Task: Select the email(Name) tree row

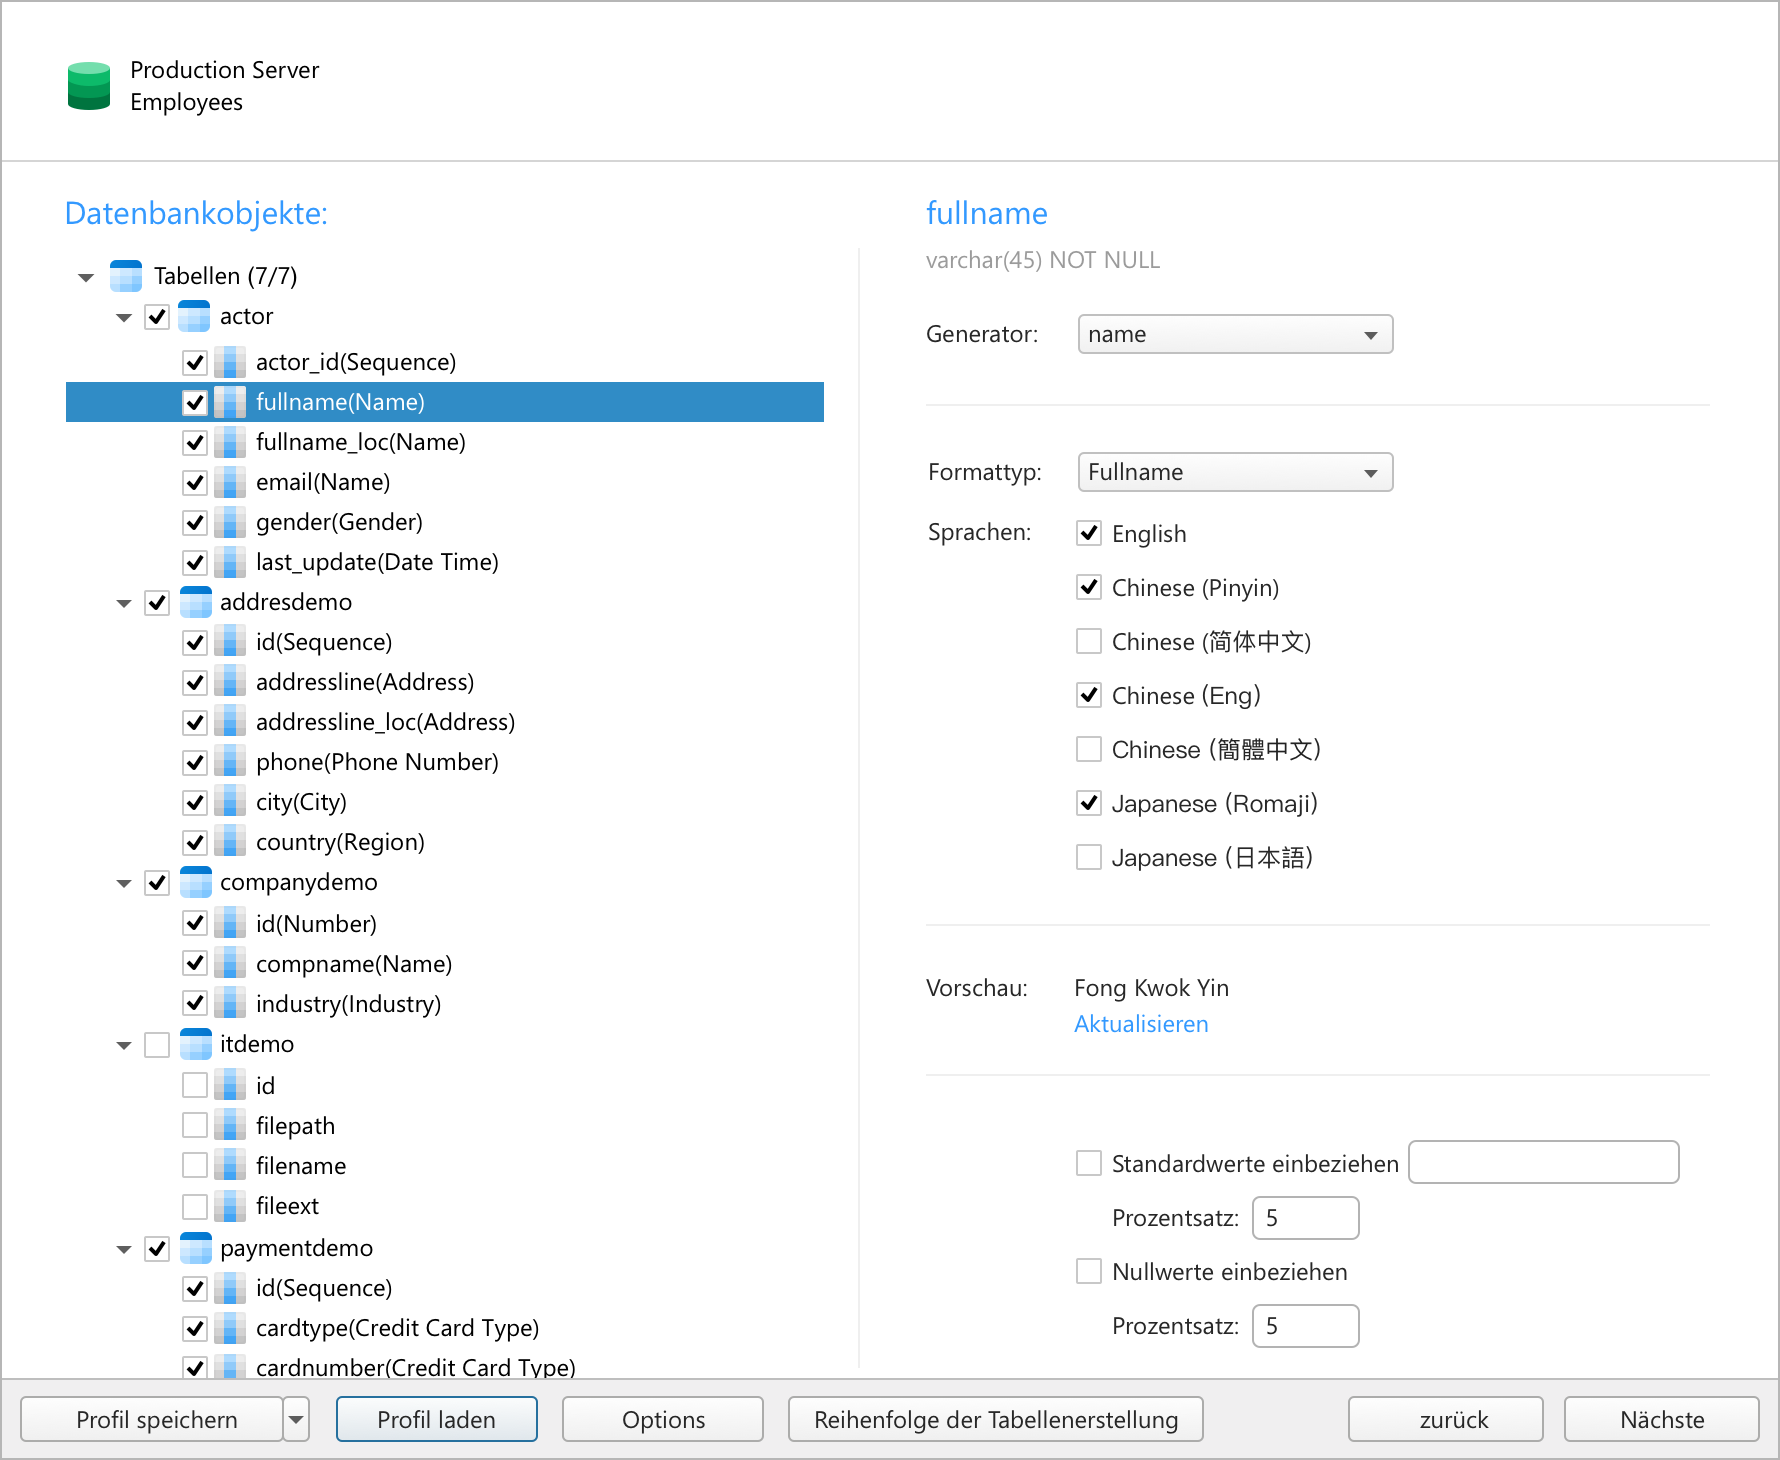Action: pyautogui.click(x=445, y=482)
